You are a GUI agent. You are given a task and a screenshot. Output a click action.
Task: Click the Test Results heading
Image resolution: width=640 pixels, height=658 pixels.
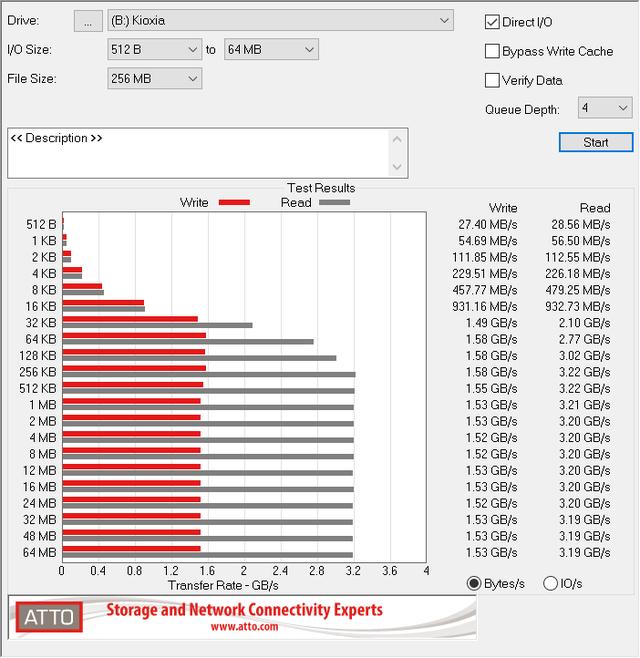[321, 188]
